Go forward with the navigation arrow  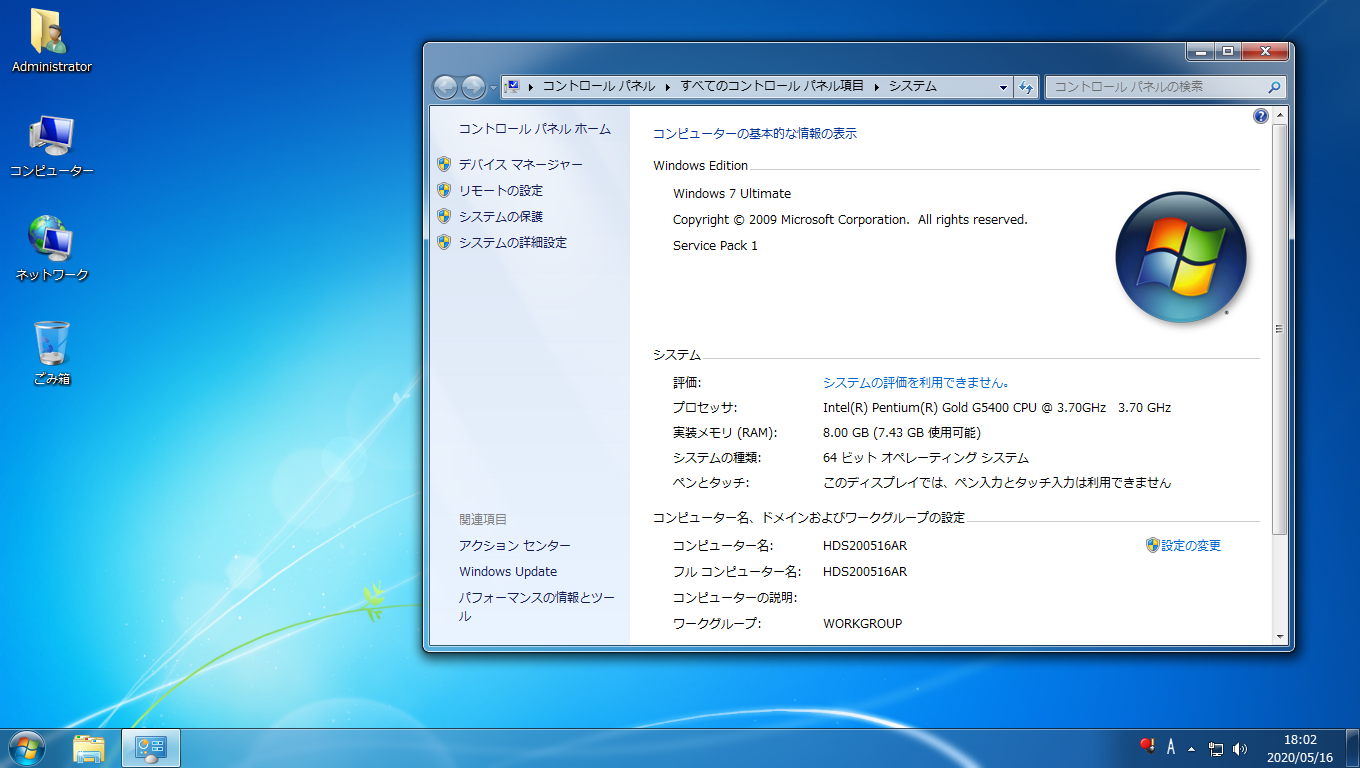pyautogui.click(x=473, y=87)
